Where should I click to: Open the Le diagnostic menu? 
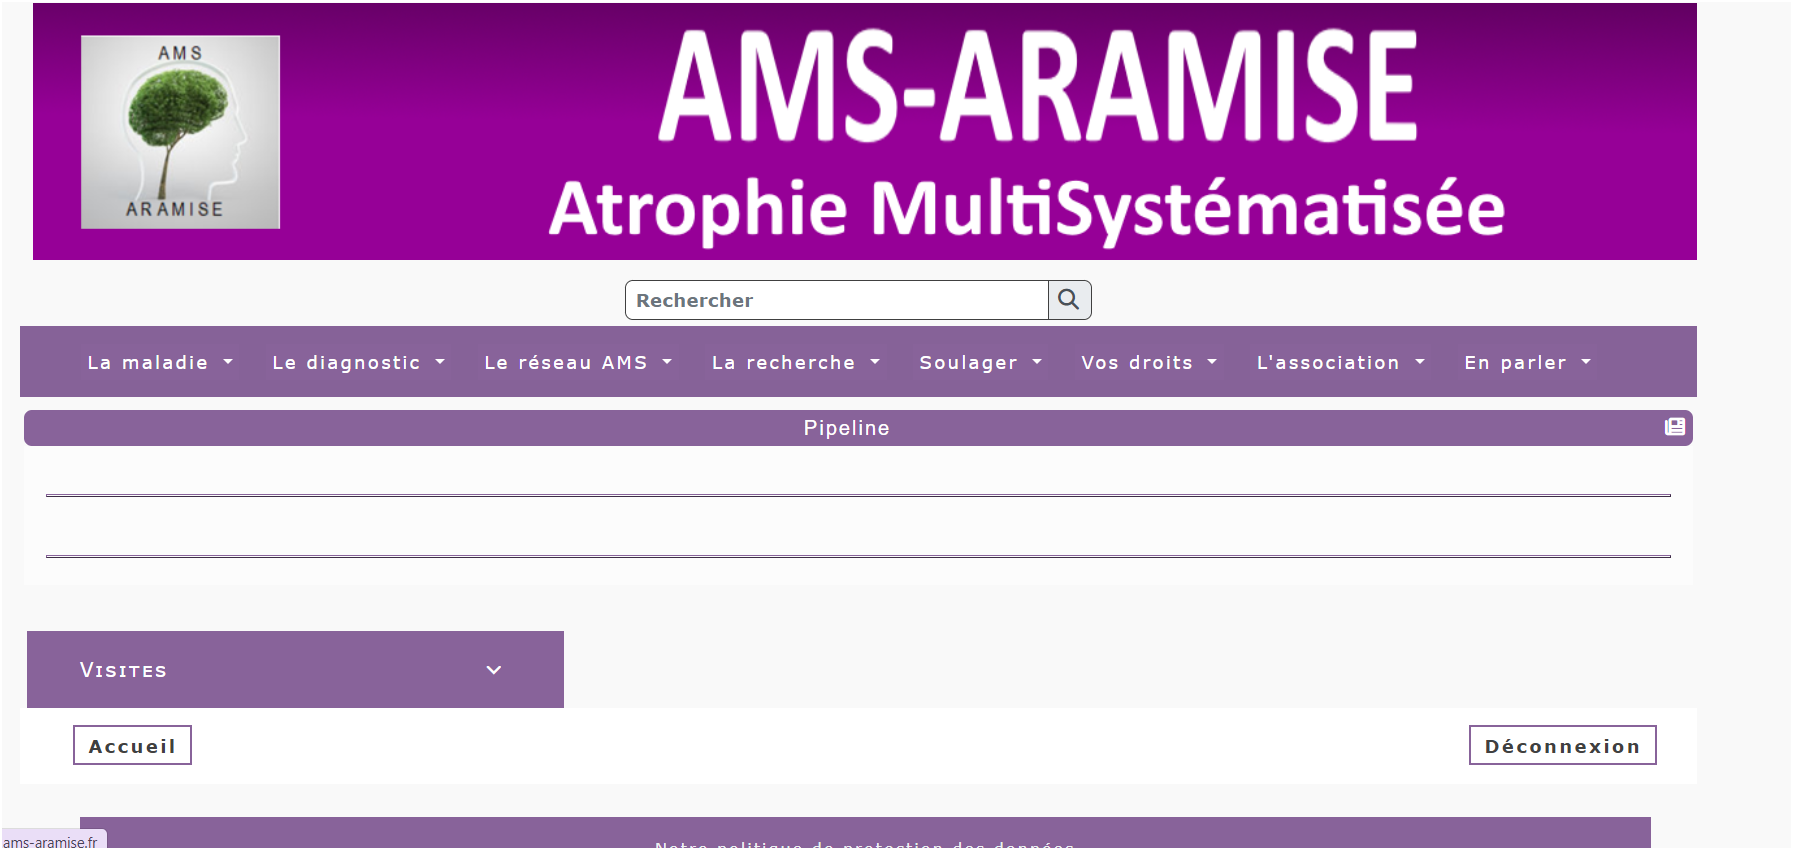[x=358, y=363]
